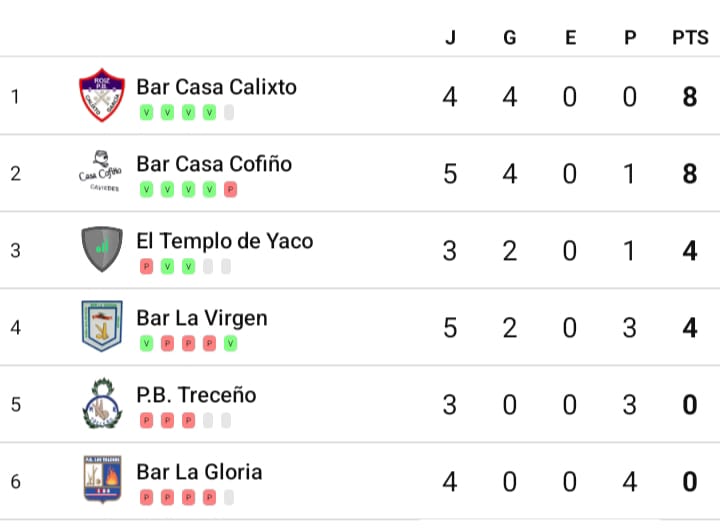This screenshot has height=529, width=720.
Task: Open the Bar Casa Calixto team name
Action: 217,87
